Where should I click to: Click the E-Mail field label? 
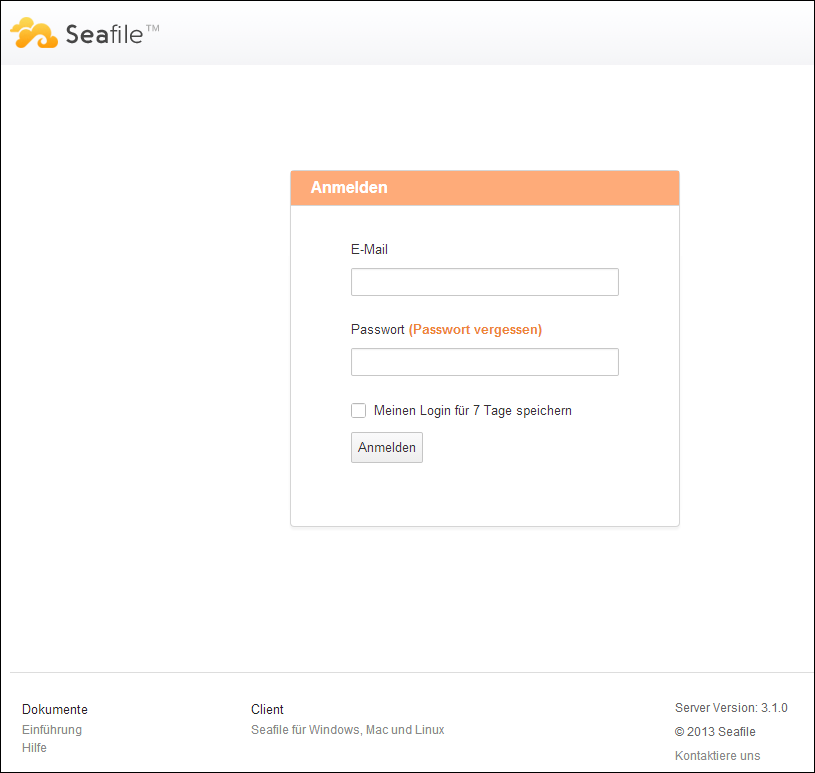[x=369, y=249]
